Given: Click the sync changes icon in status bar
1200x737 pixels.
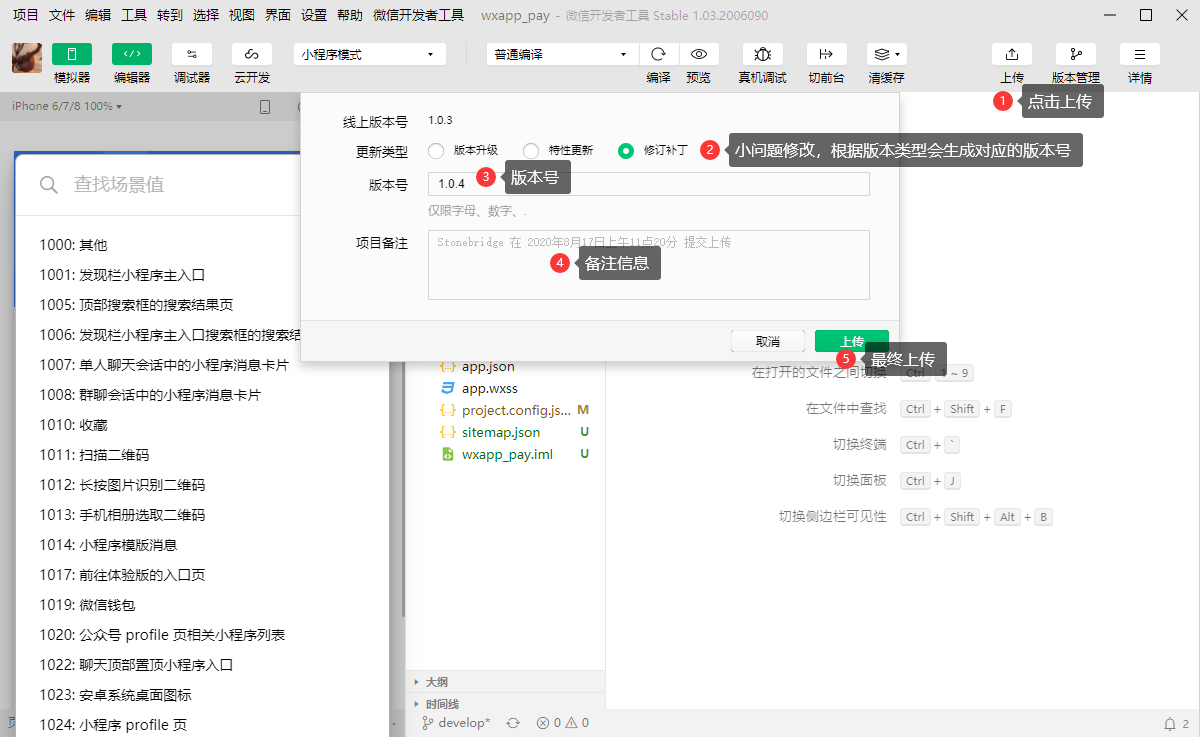Looking at the screenshot, I should click(513, 723).
